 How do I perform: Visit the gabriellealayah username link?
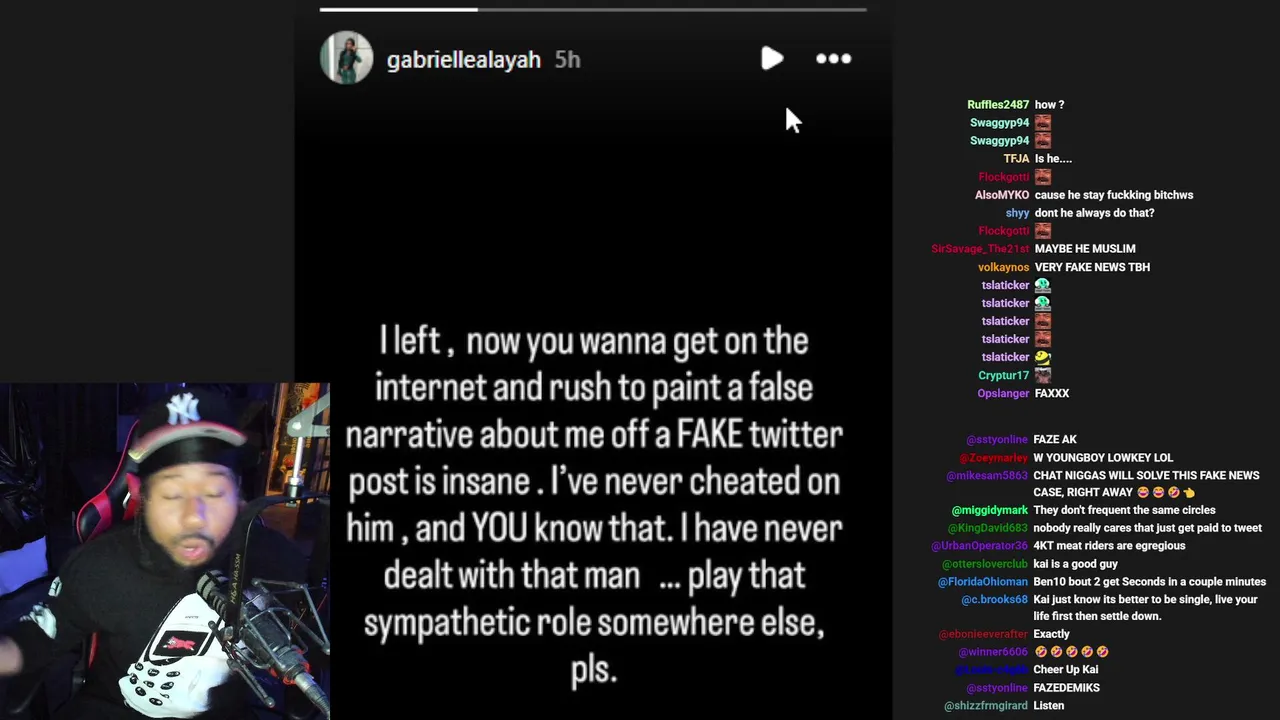coord(463,60)
